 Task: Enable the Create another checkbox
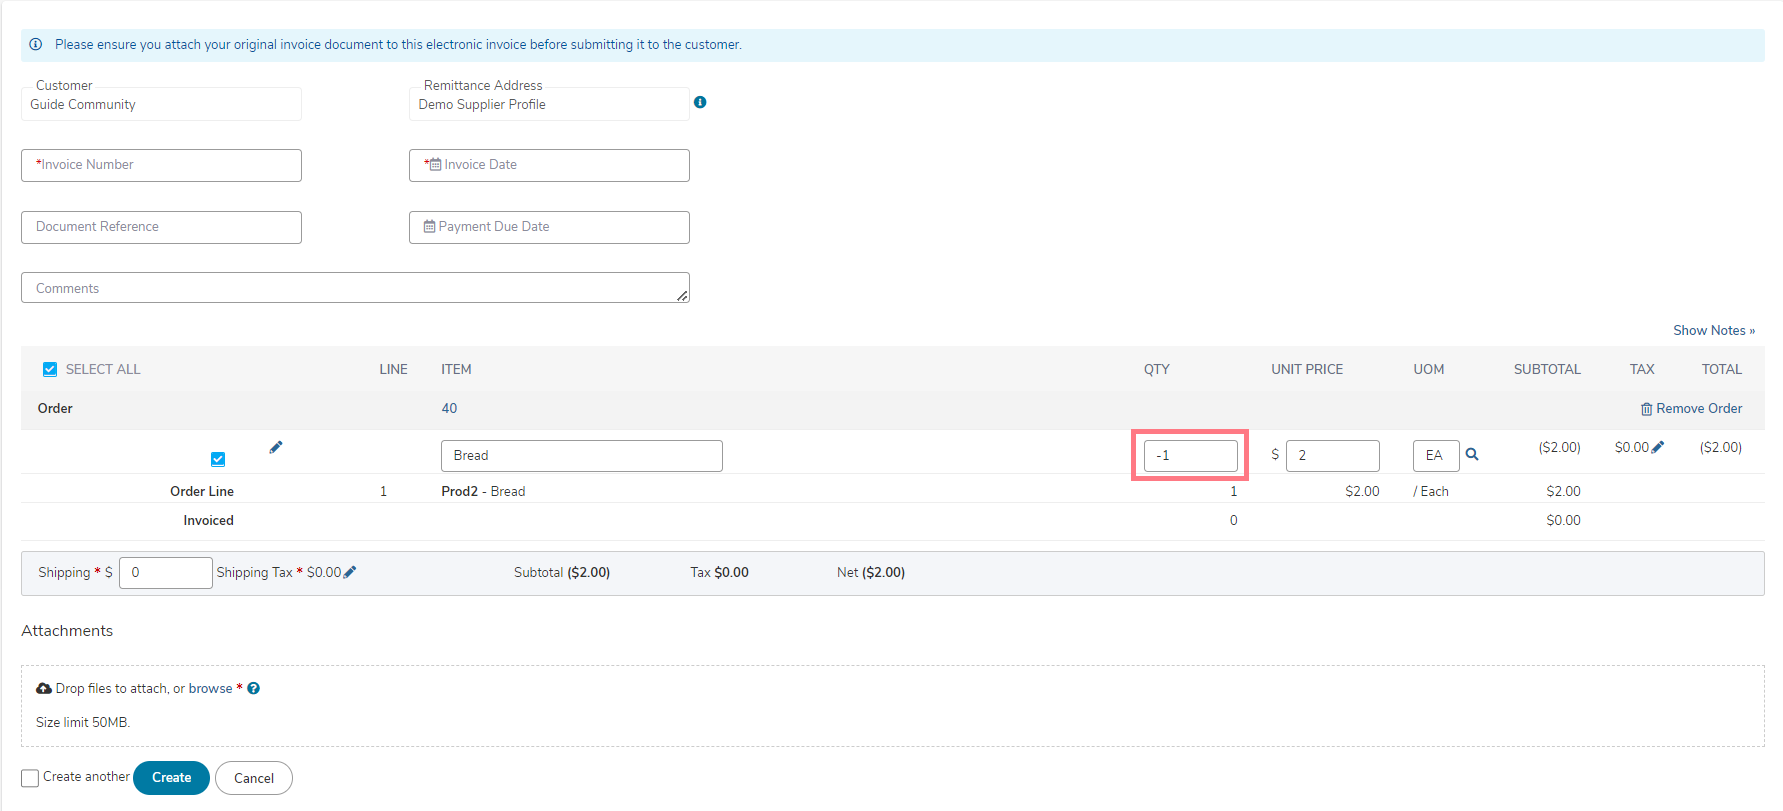30,778
